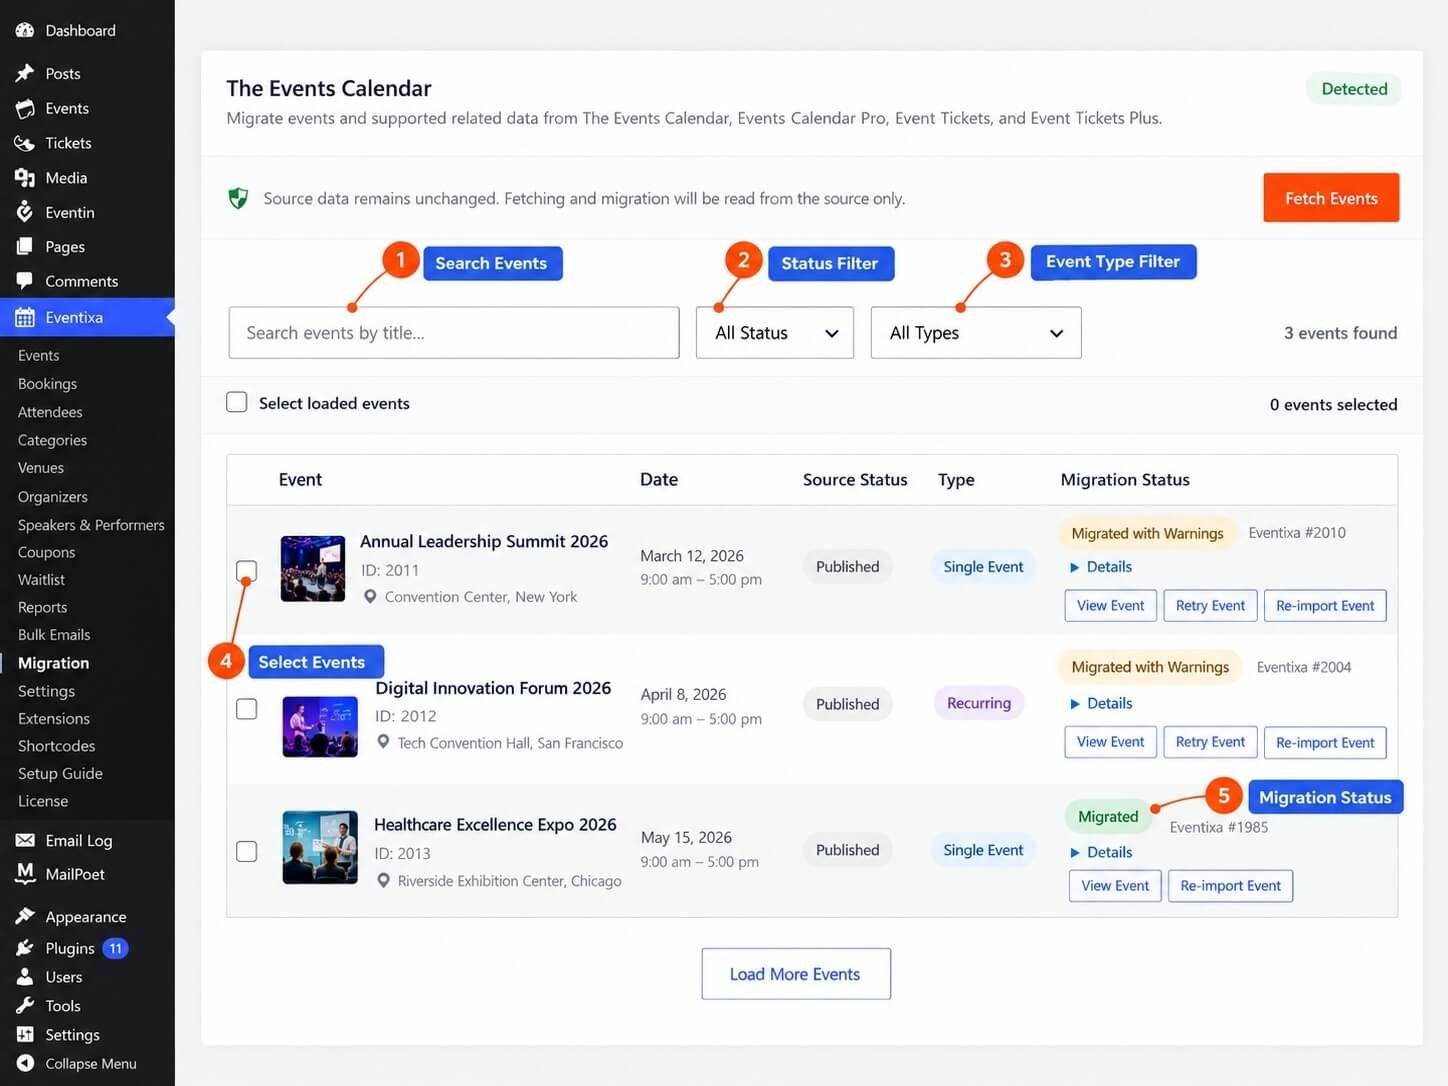This screenshot has width=1448, height=1086.
Task: Click the Tickets icon in sidebar
Action: 25,143
